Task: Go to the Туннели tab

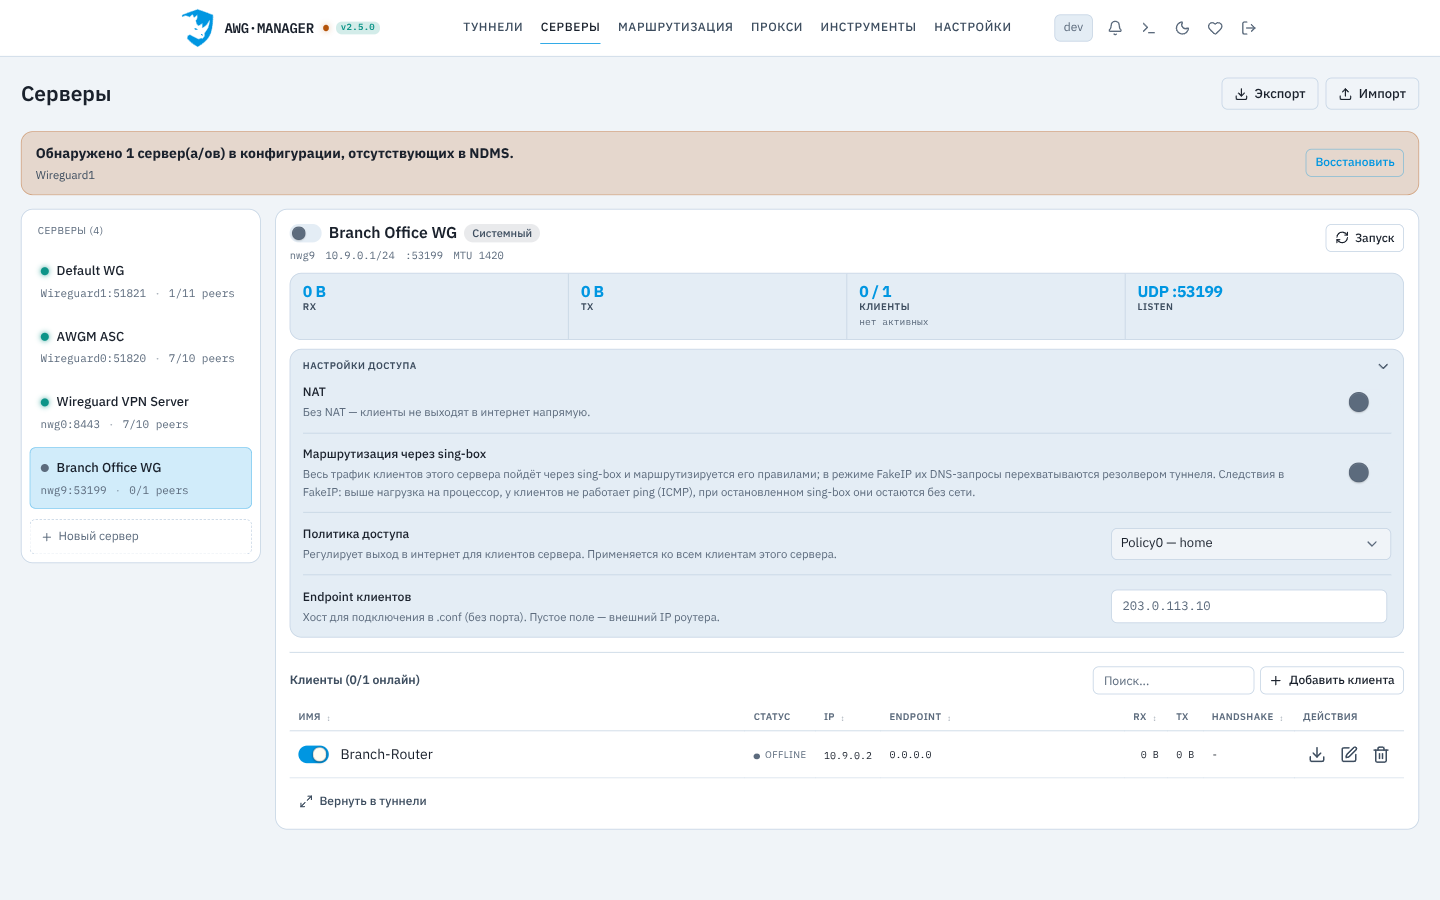Action: click(493, 27)
